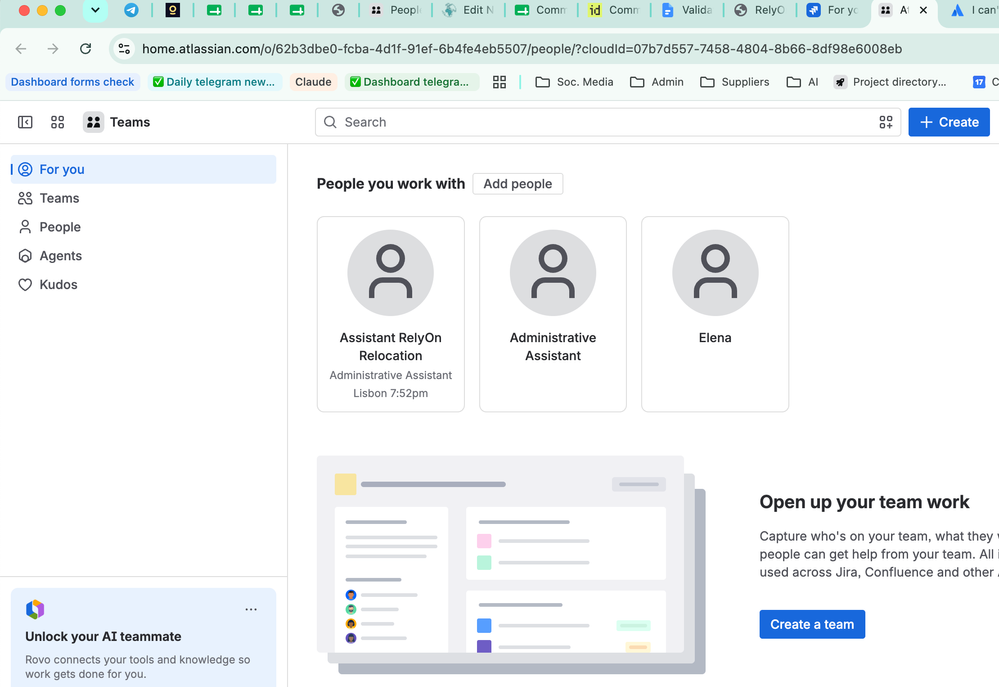Screen dimensions: 999x687
Task: Switch to the dark Q icon tab
Action: click(x=173, y=10)
